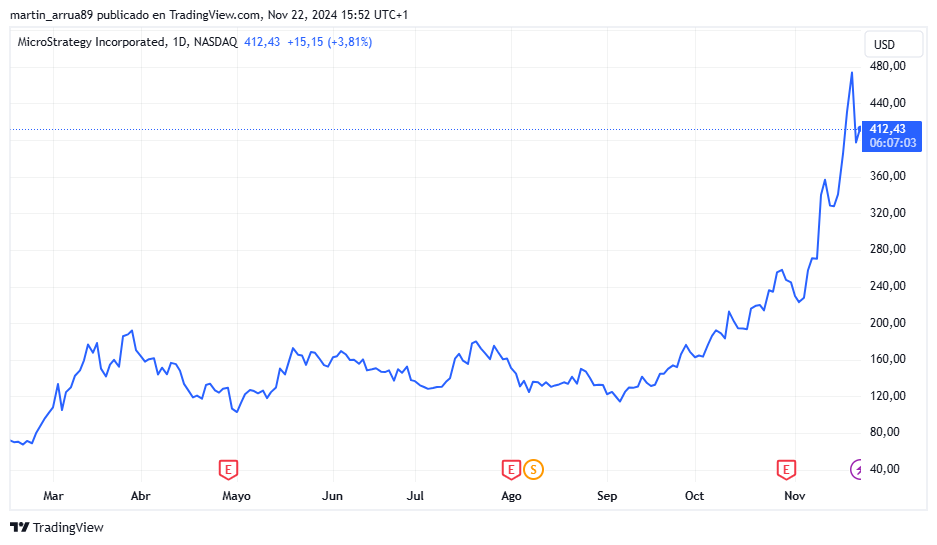Viewport: 937px width, 545px height.
Task: Click the 200,00 price axis label
Action: 887,323
